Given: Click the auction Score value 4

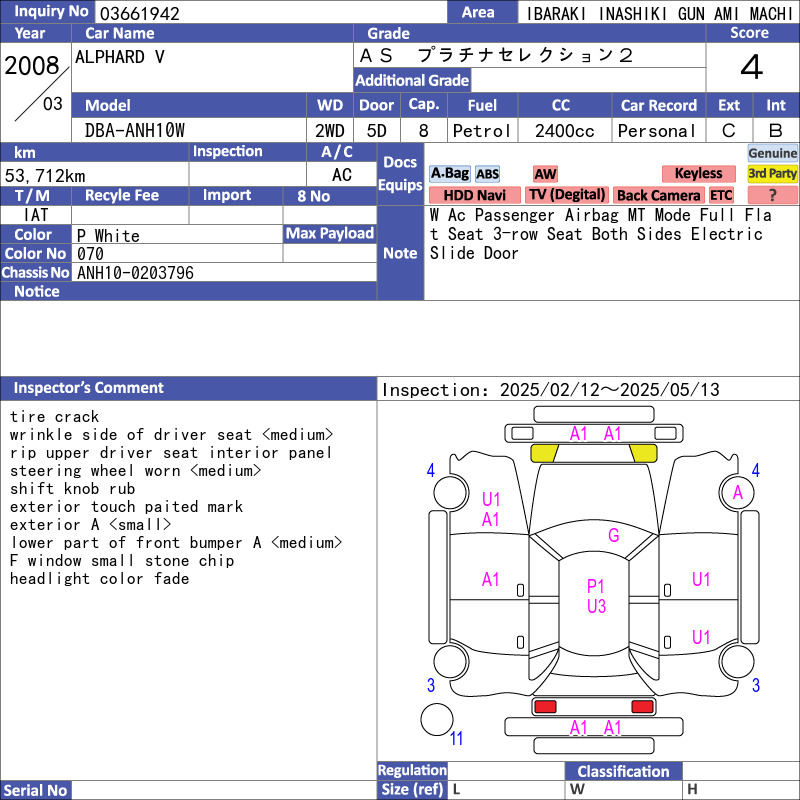Looking at the screenshot, I should pos(751,67).
